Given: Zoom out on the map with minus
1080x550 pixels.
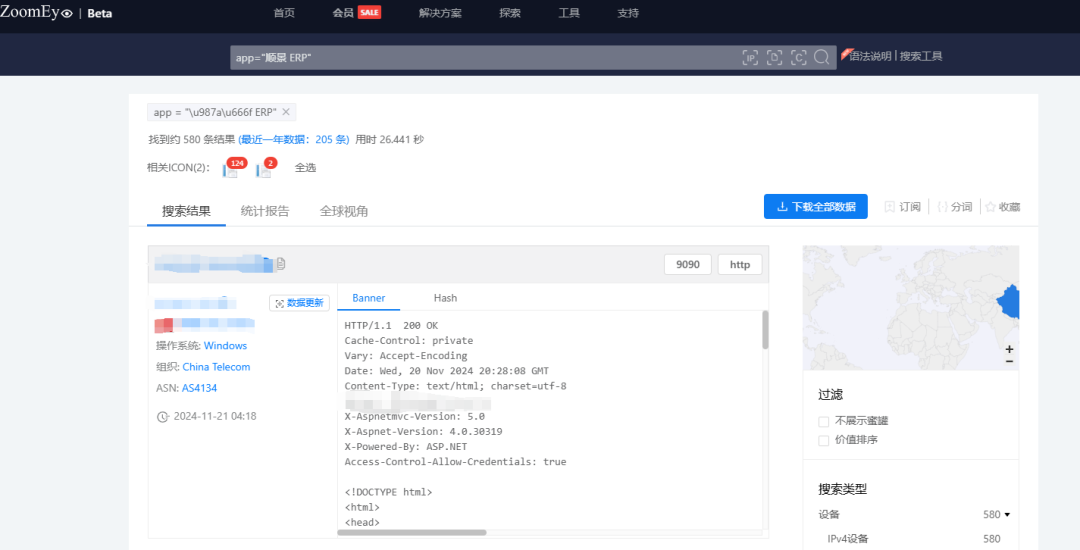Looking at the screenshot, I should pos(1009,361).
